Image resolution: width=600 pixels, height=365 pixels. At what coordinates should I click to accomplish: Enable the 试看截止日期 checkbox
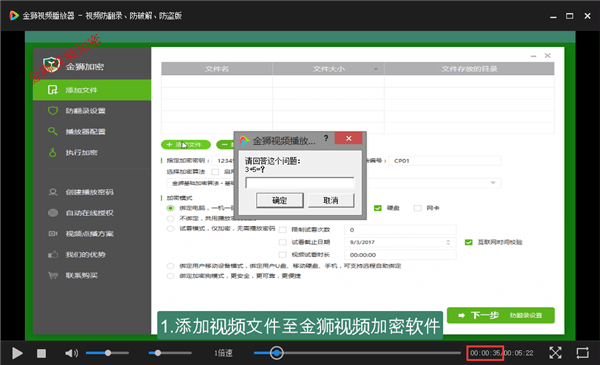coord(283,242)
